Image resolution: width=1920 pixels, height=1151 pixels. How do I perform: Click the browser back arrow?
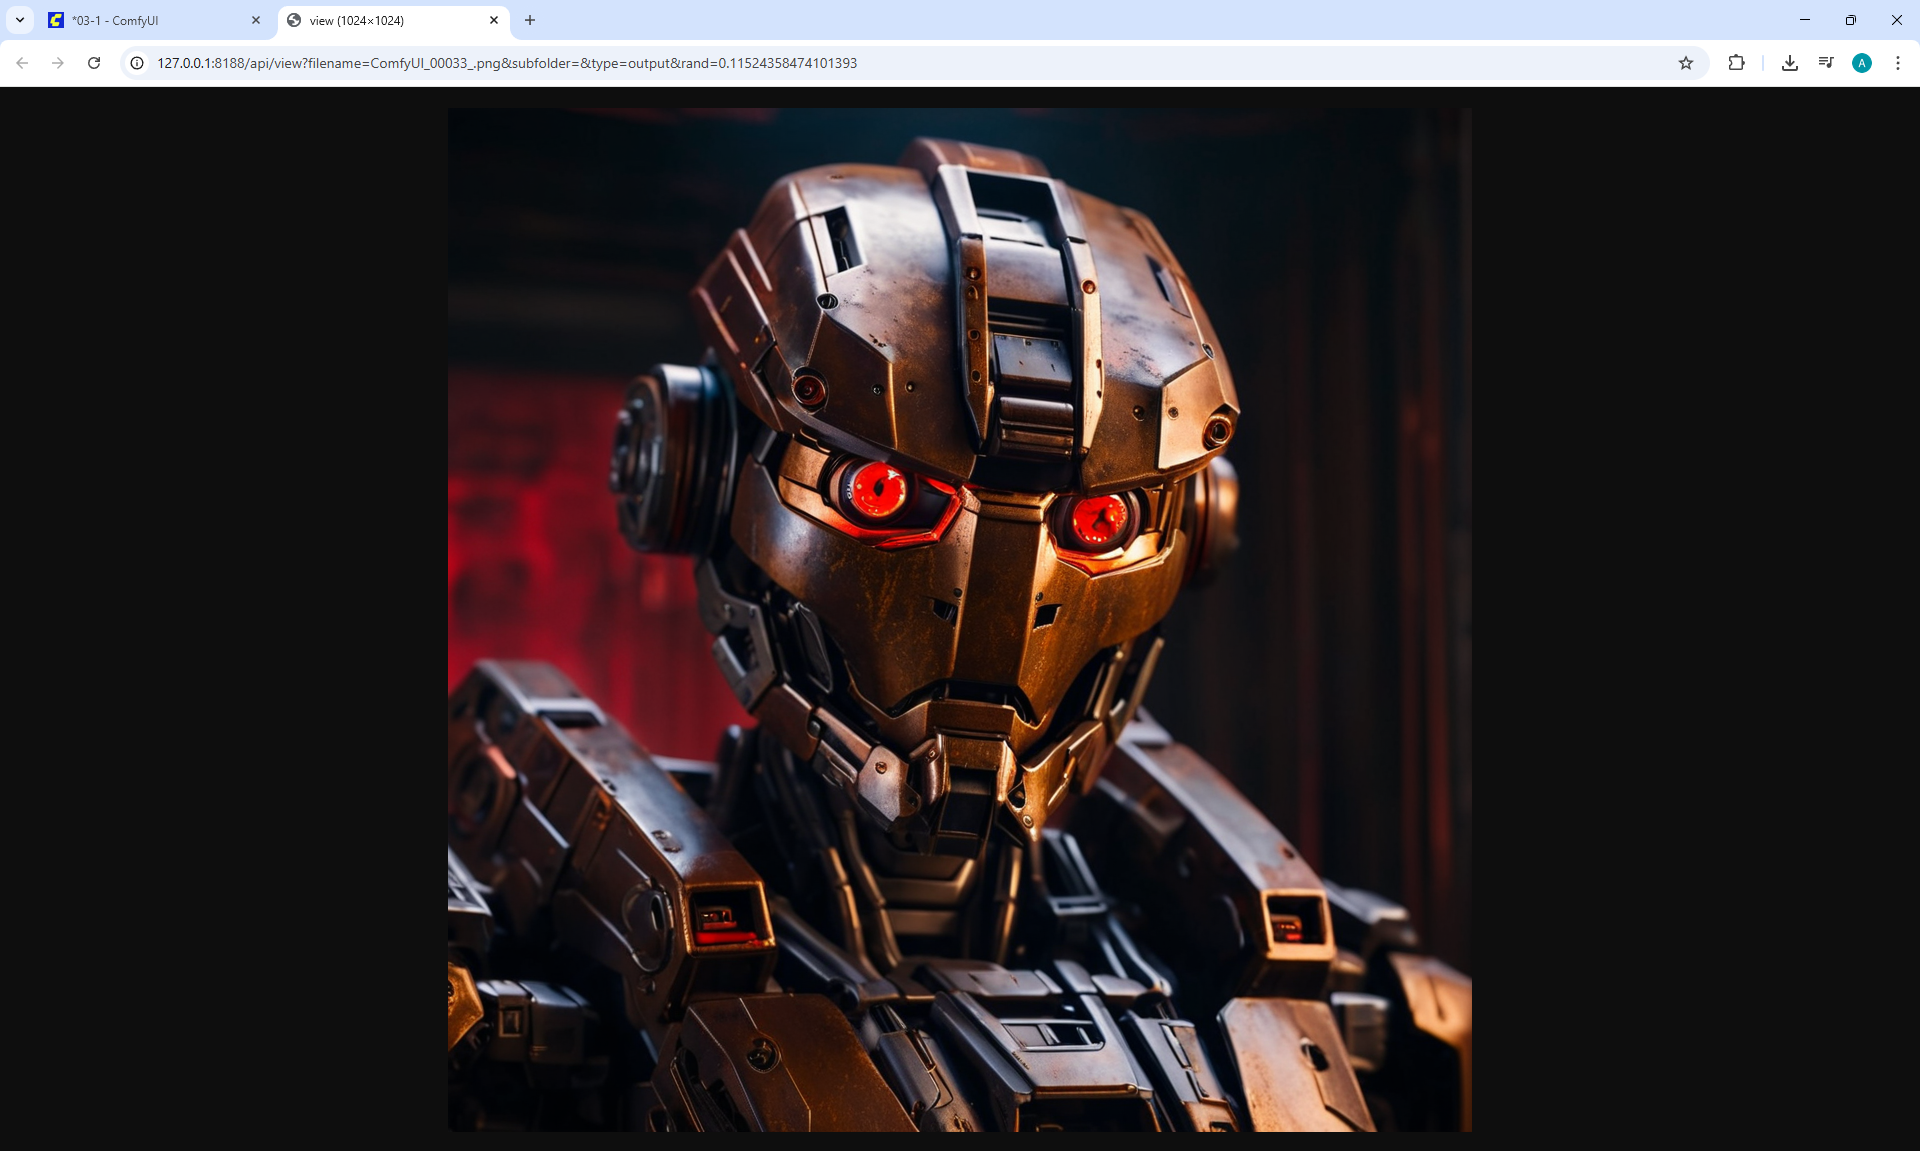[x=22, y=63]
